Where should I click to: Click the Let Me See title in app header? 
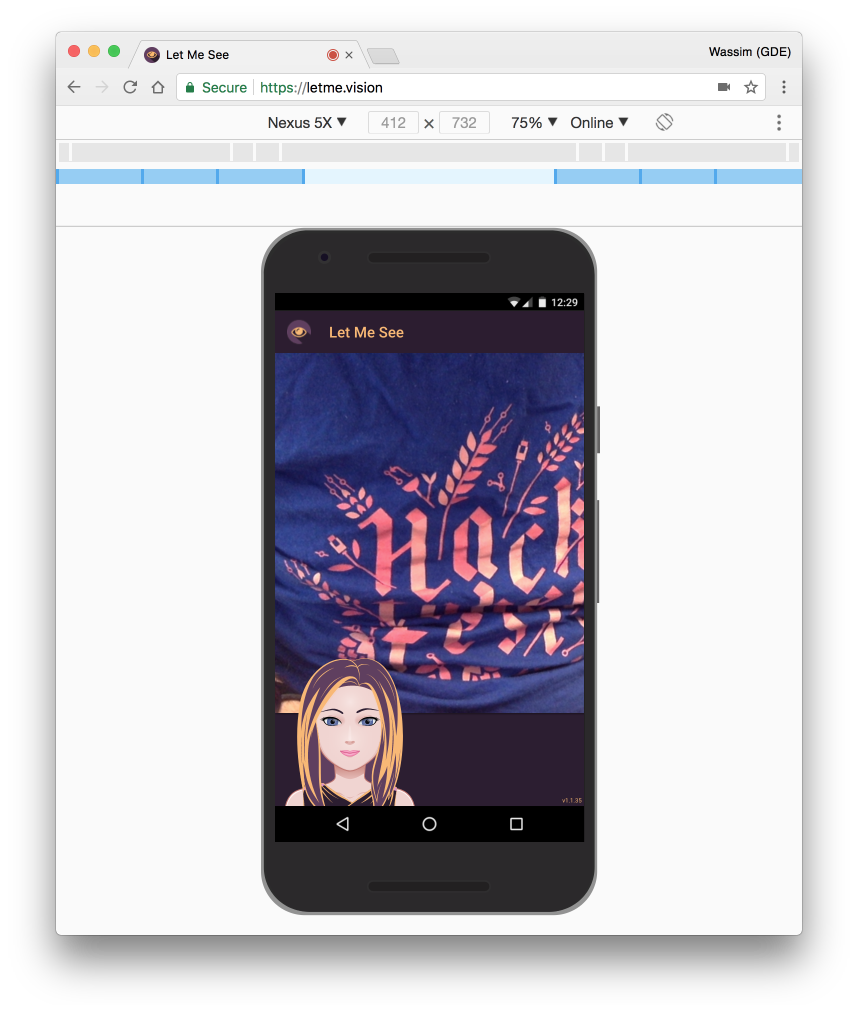(366, 332)
